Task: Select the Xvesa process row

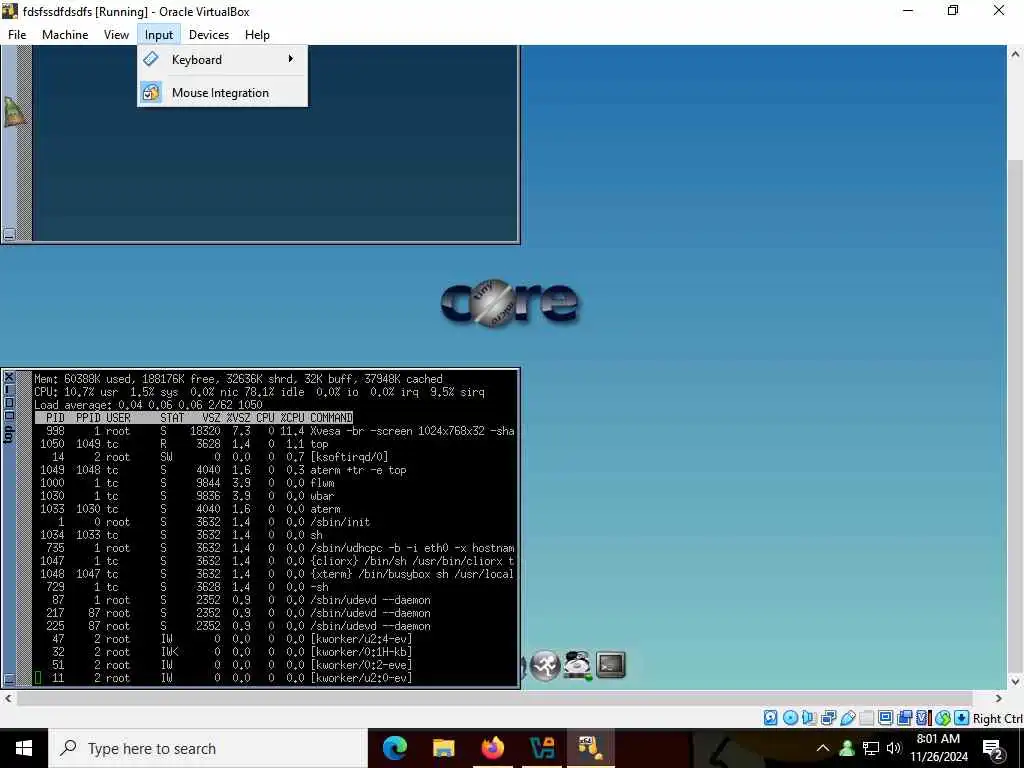Action: tap(276, 431)
